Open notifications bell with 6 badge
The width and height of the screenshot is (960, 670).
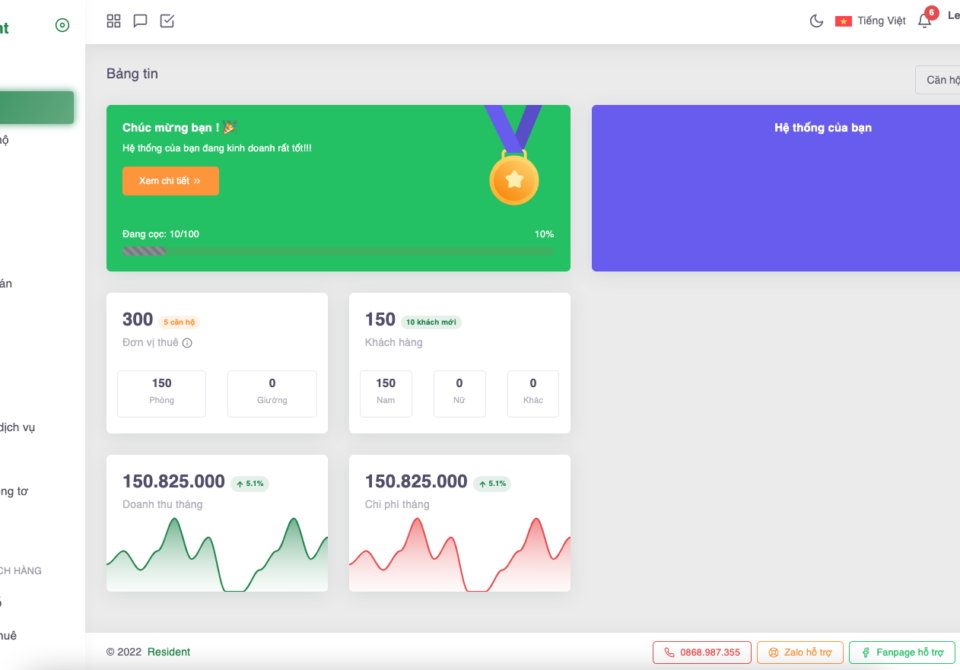click(925, 21)
